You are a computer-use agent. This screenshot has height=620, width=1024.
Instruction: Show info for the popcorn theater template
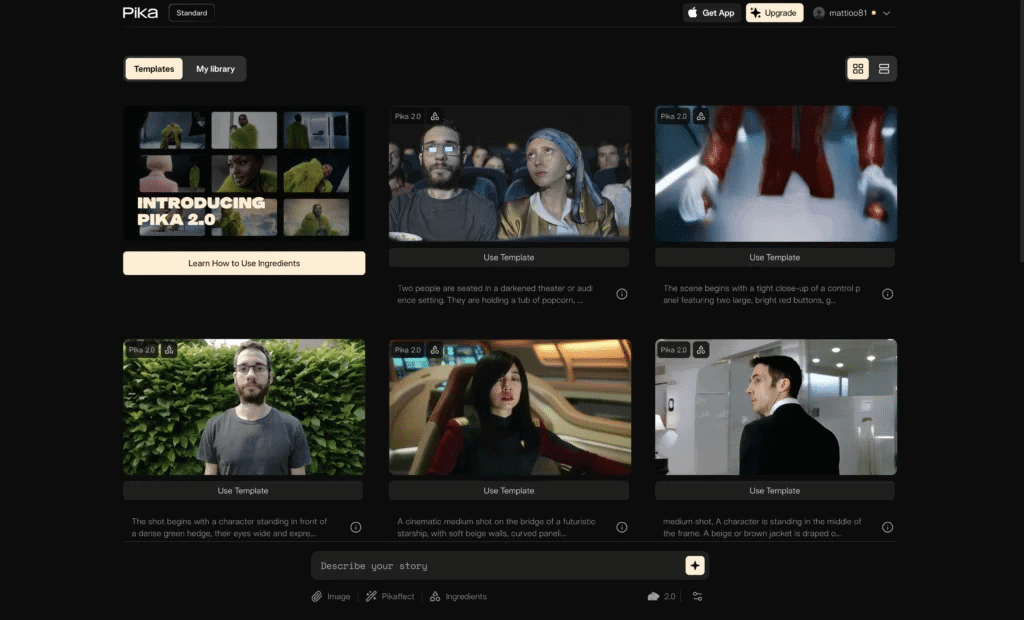621,294
